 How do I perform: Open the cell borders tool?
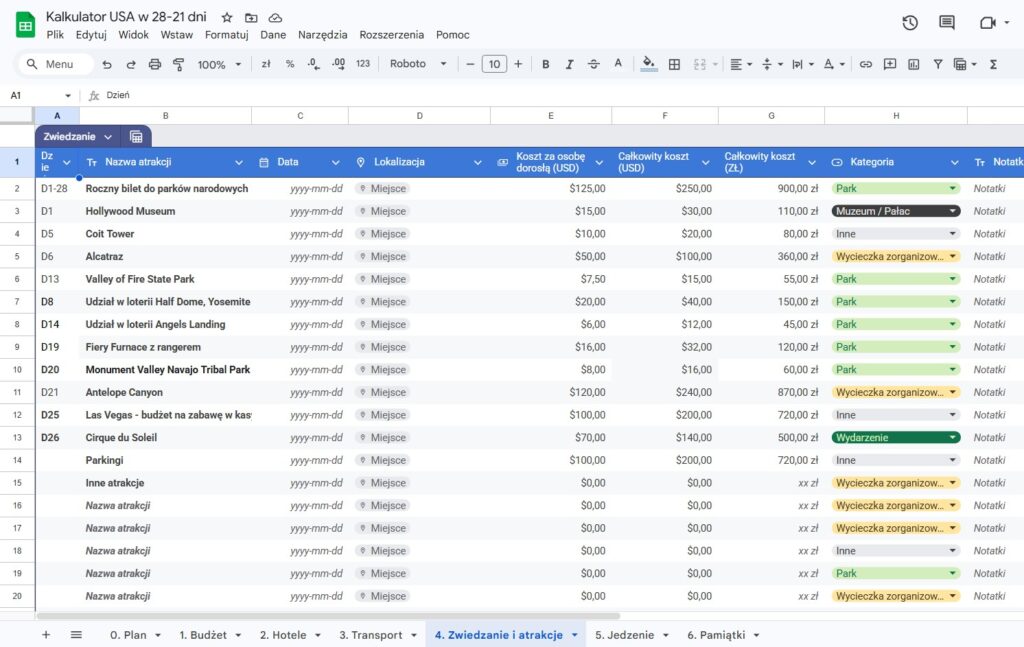674,64
